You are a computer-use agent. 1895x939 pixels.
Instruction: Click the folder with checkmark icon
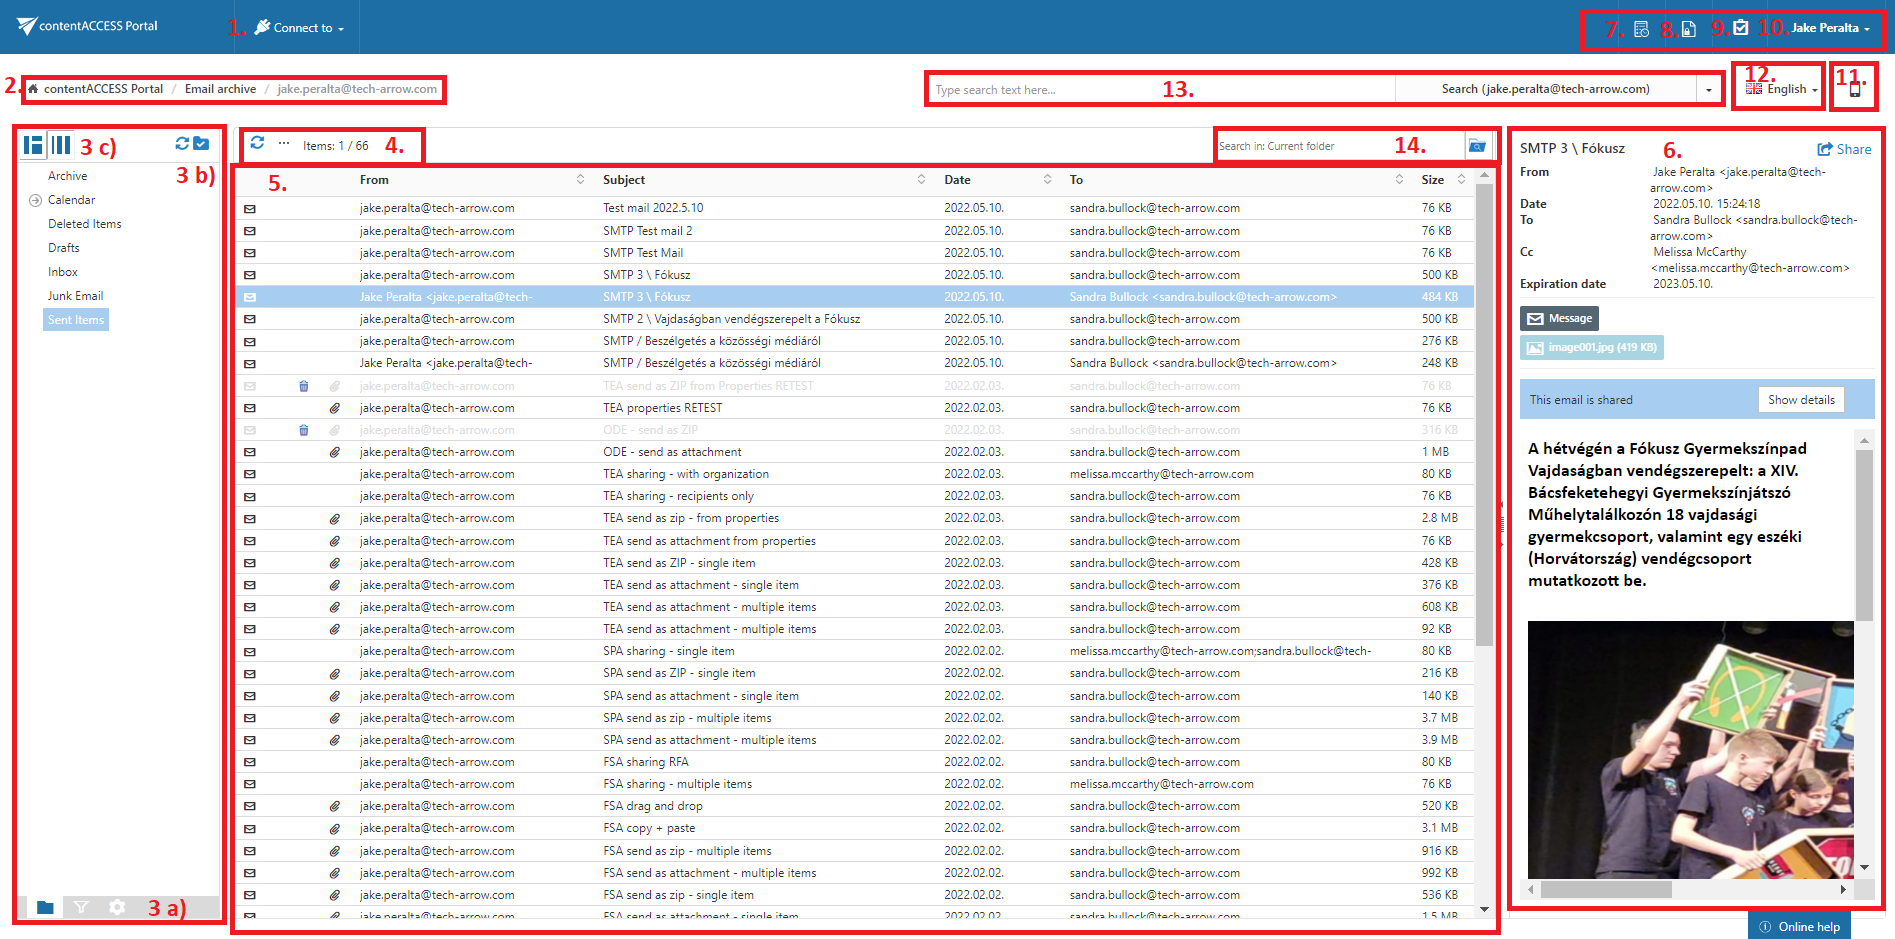[x=201, y=144]
